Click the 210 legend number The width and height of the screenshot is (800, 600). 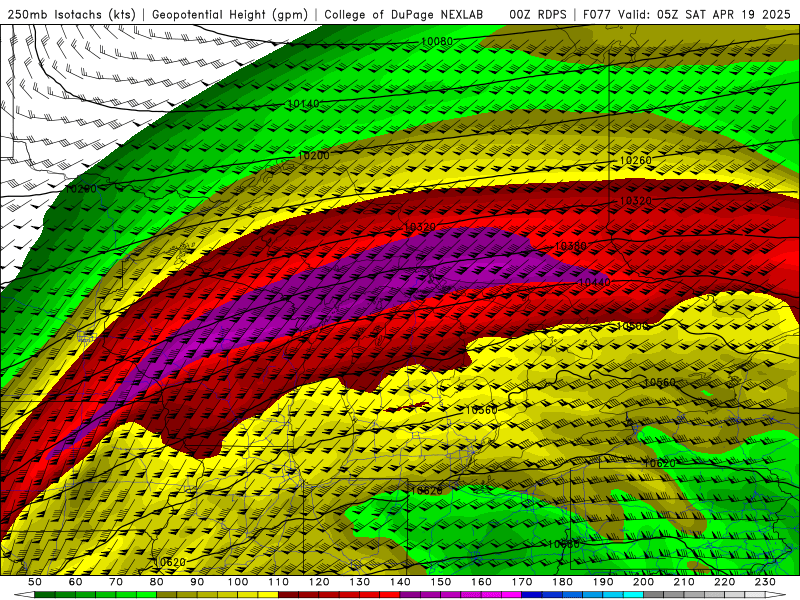coord(684,582)
